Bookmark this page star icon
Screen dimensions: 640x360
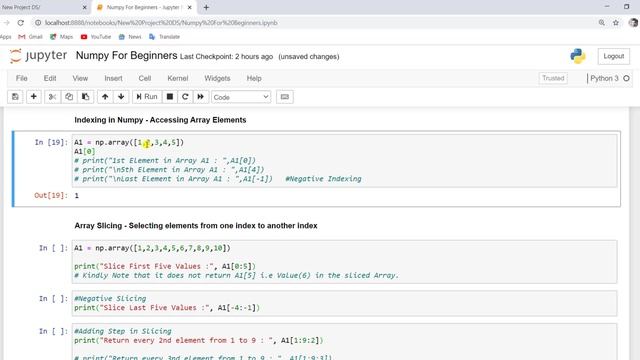(x=616, y=23)
